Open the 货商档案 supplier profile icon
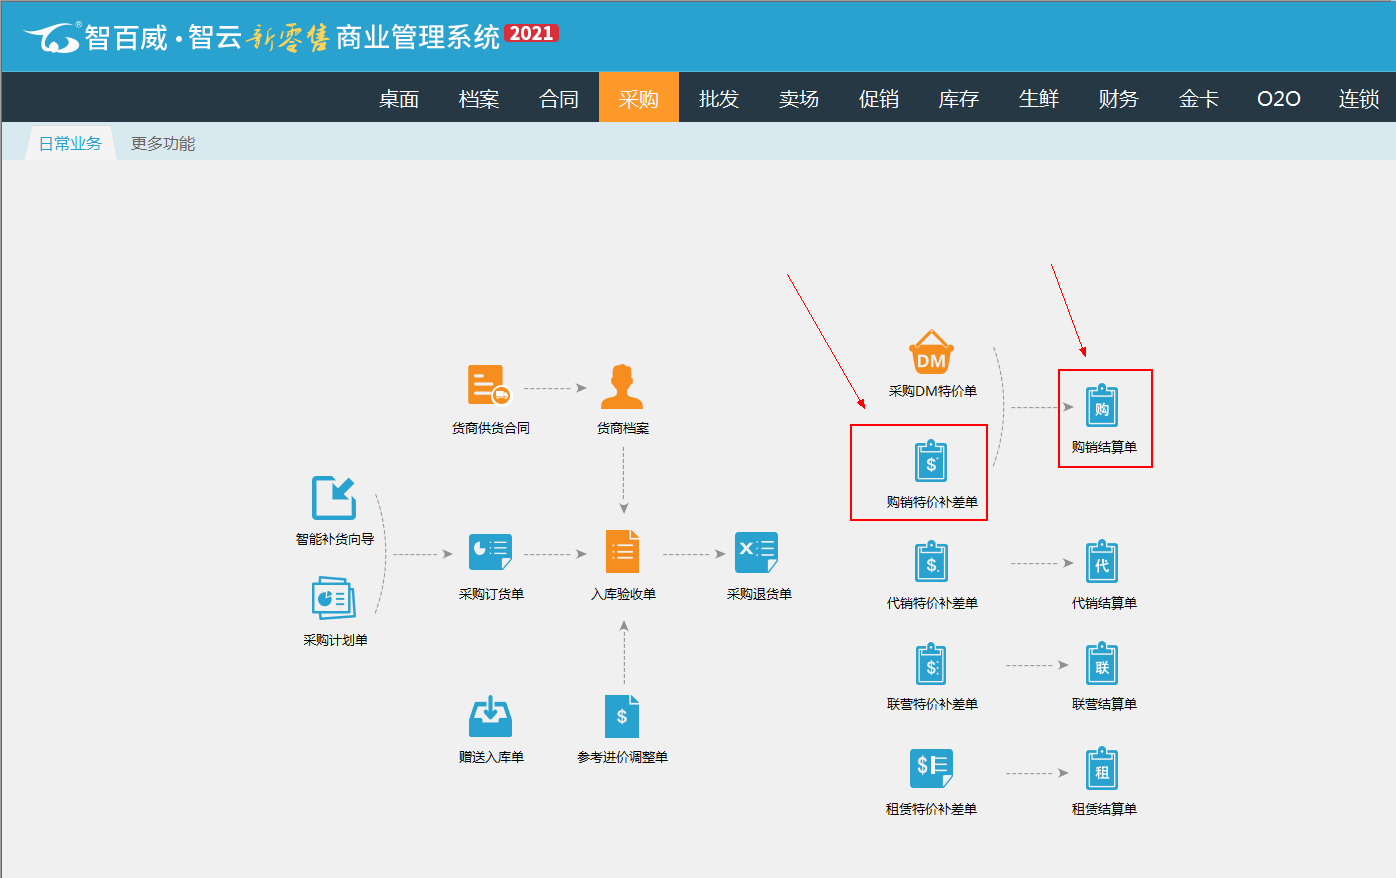This screenshot has height=878, width=1396. pyautogui.click(x=622, y=387)
